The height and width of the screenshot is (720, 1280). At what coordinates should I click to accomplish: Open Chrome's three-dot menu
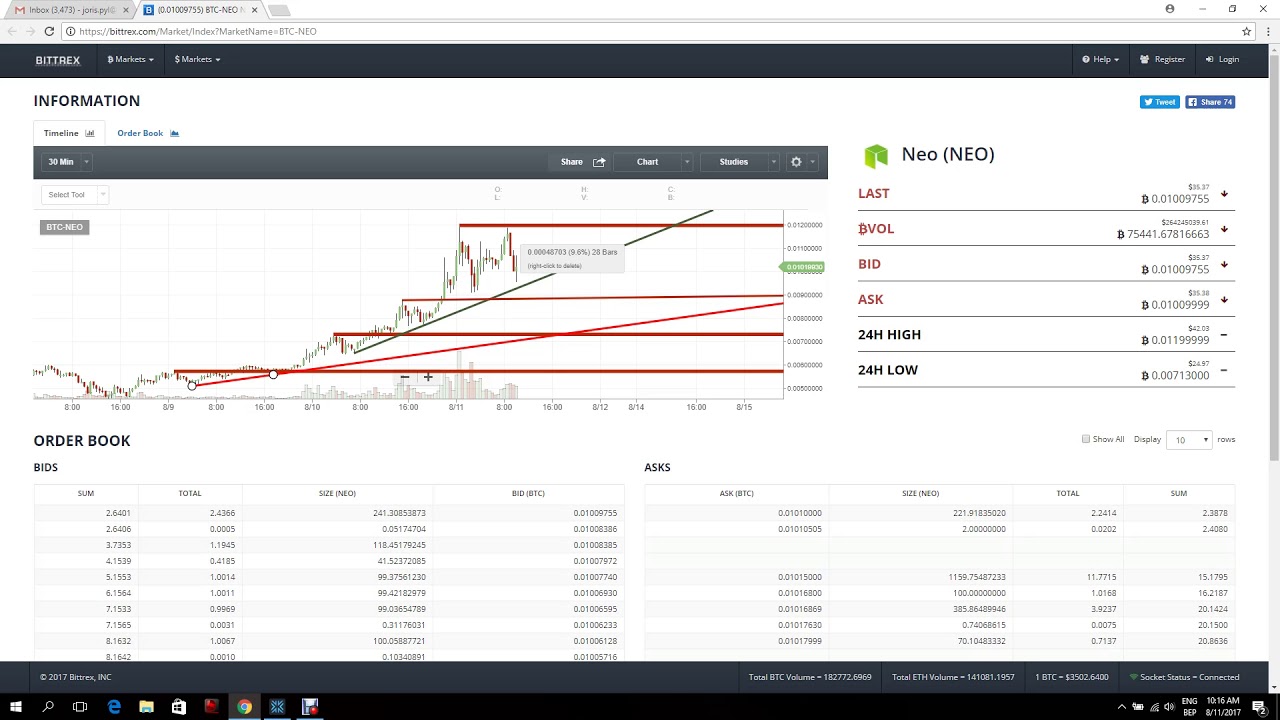1266,31
